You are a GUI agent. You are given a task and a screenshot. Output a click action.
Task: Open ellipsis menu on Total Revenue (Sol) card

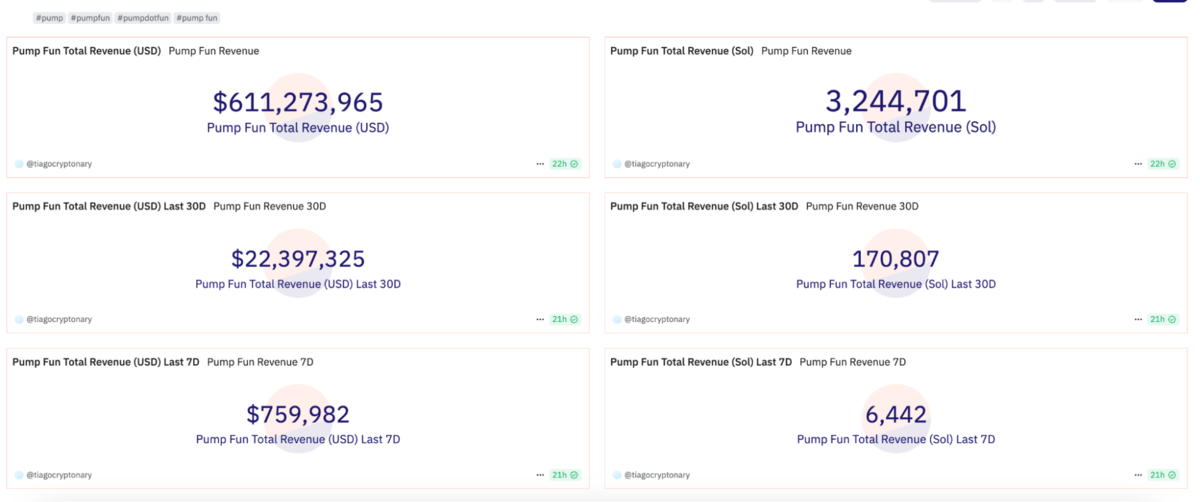[x=1138, y=164]
